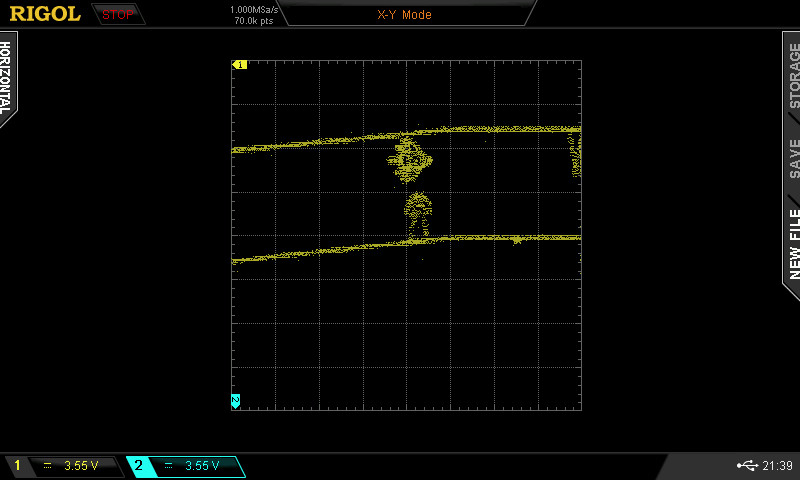Click the RIGOL logo
This screenshot has height=480, width=800.
click(45, 14)
